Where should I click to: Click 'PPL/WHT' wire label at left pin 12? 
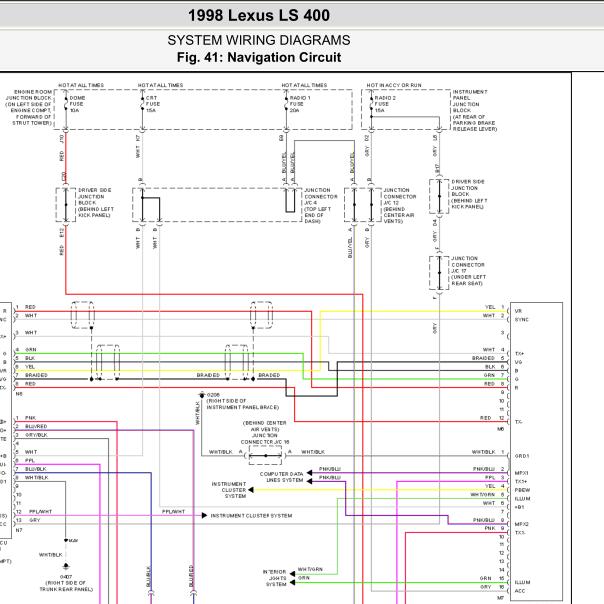pyautogui.click(x=40, y=512)
